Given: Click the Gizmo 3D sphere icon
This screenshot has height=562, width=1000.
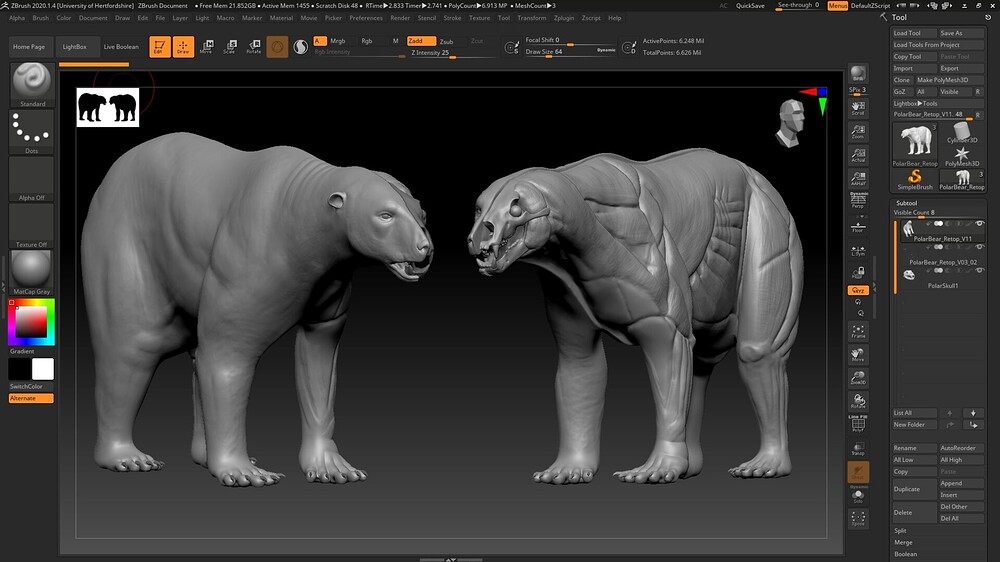Looking at the screenshot, I should pyautogui.click(x=277, y=47).
